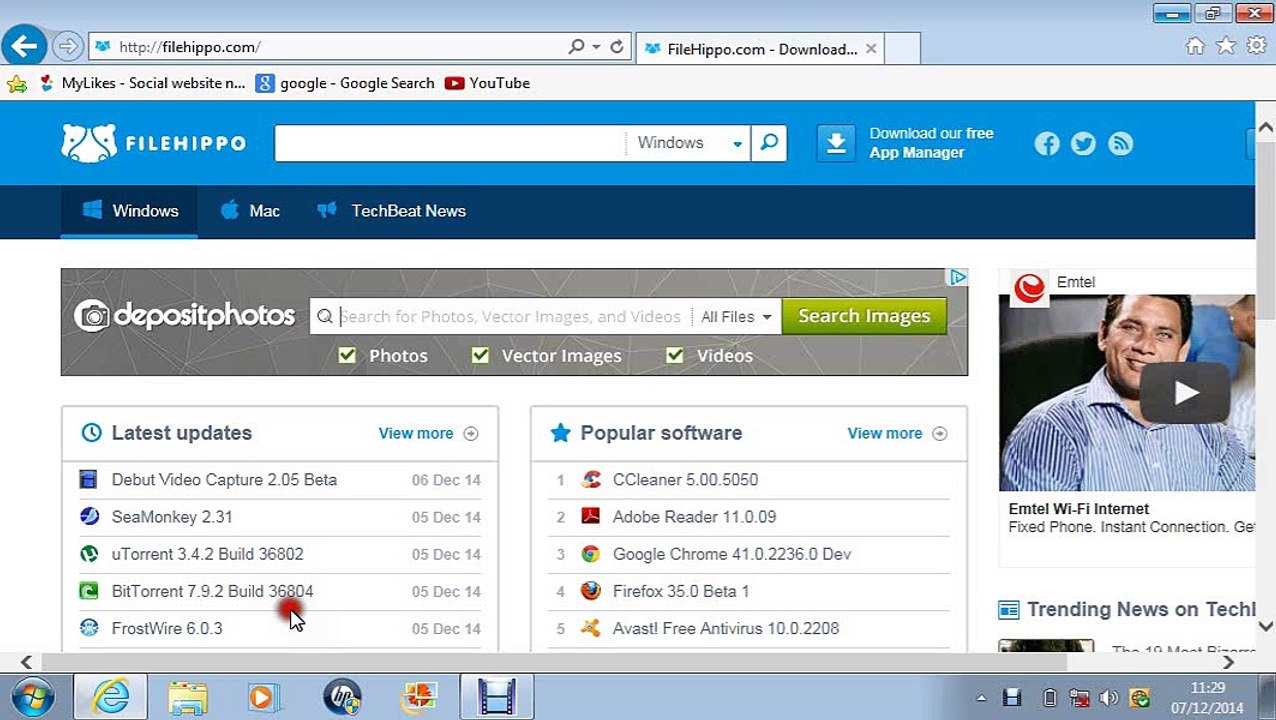Viewport: 1276px width, 720px height.
Task: Open Internet Explorer favorites star
Action: [x=1226, y=46]
